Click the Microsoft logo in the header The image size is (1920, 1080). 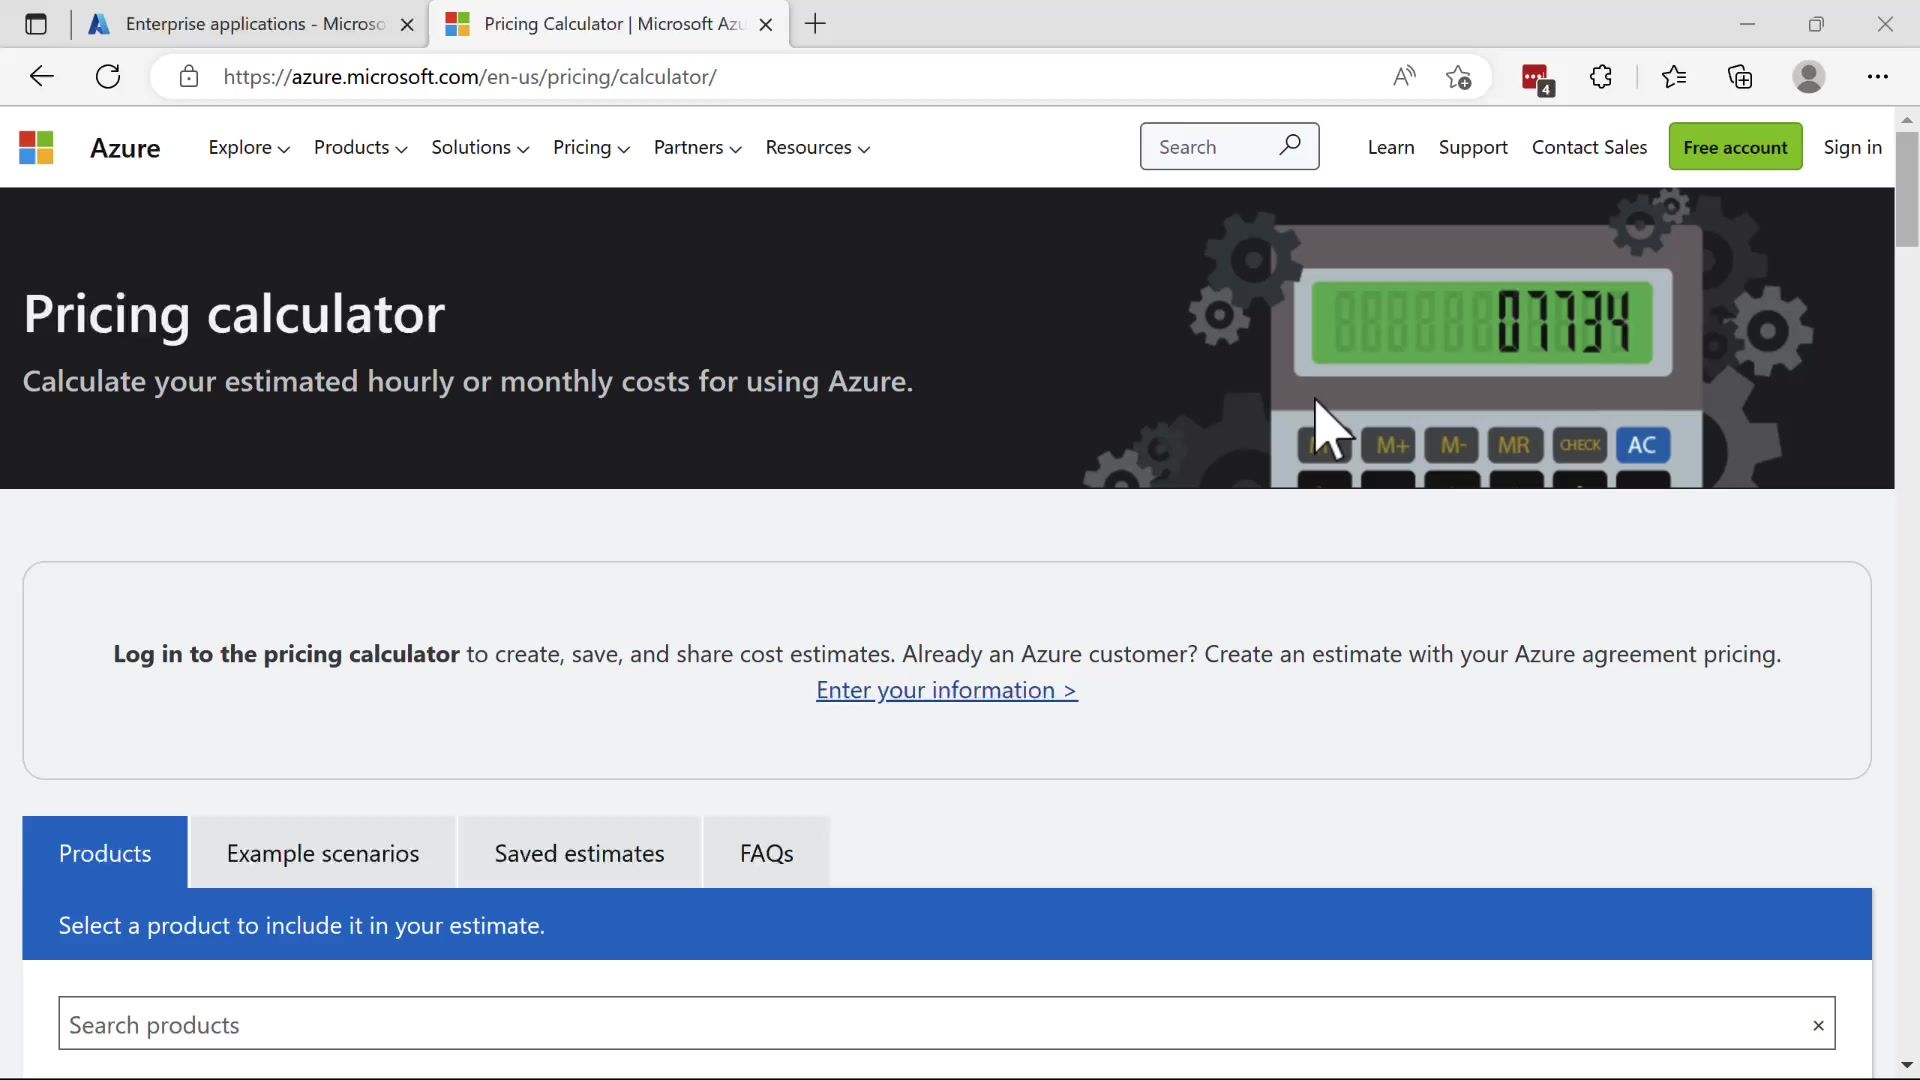point(36,148)
